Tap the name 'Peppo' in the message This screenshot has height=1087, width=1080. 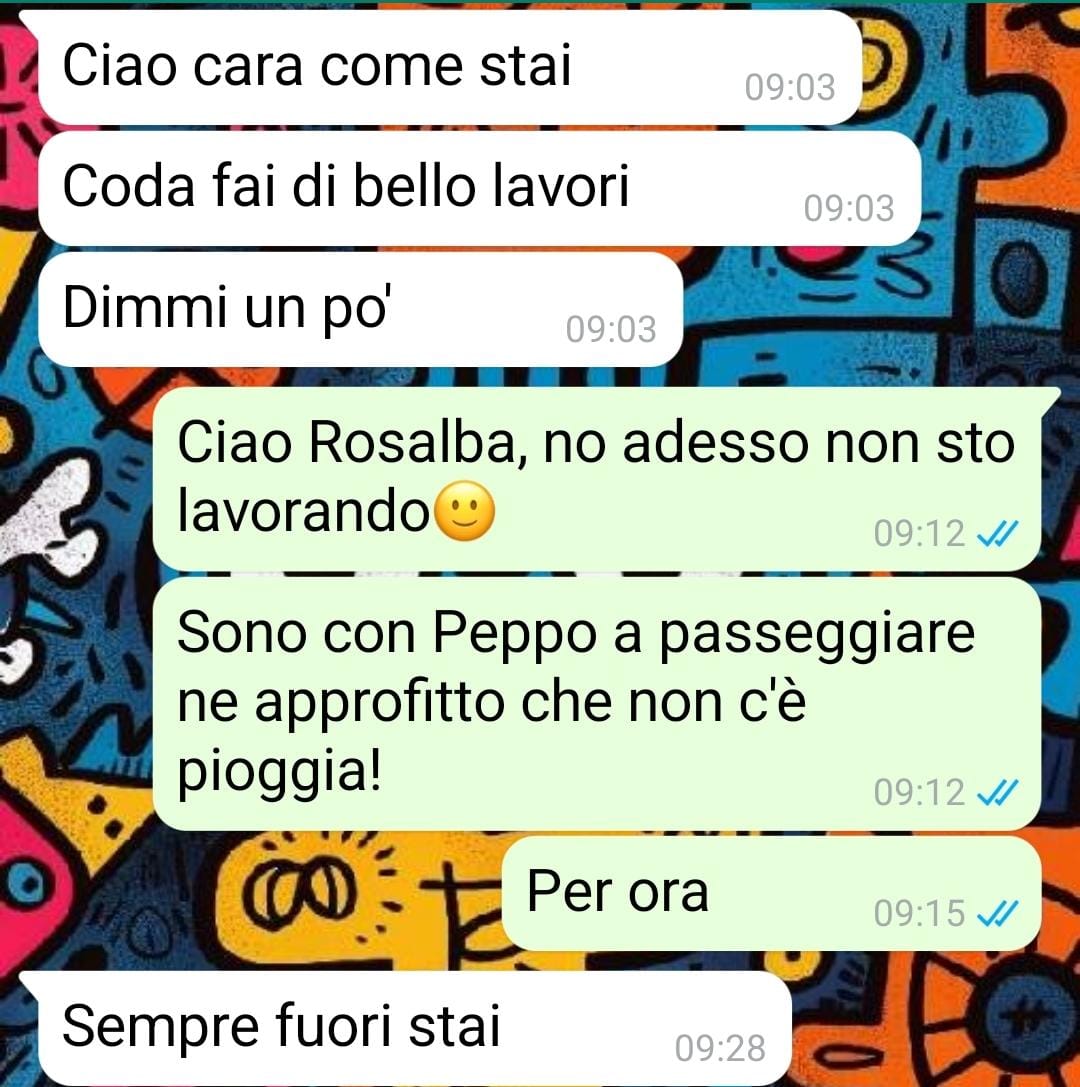point(515,634)
